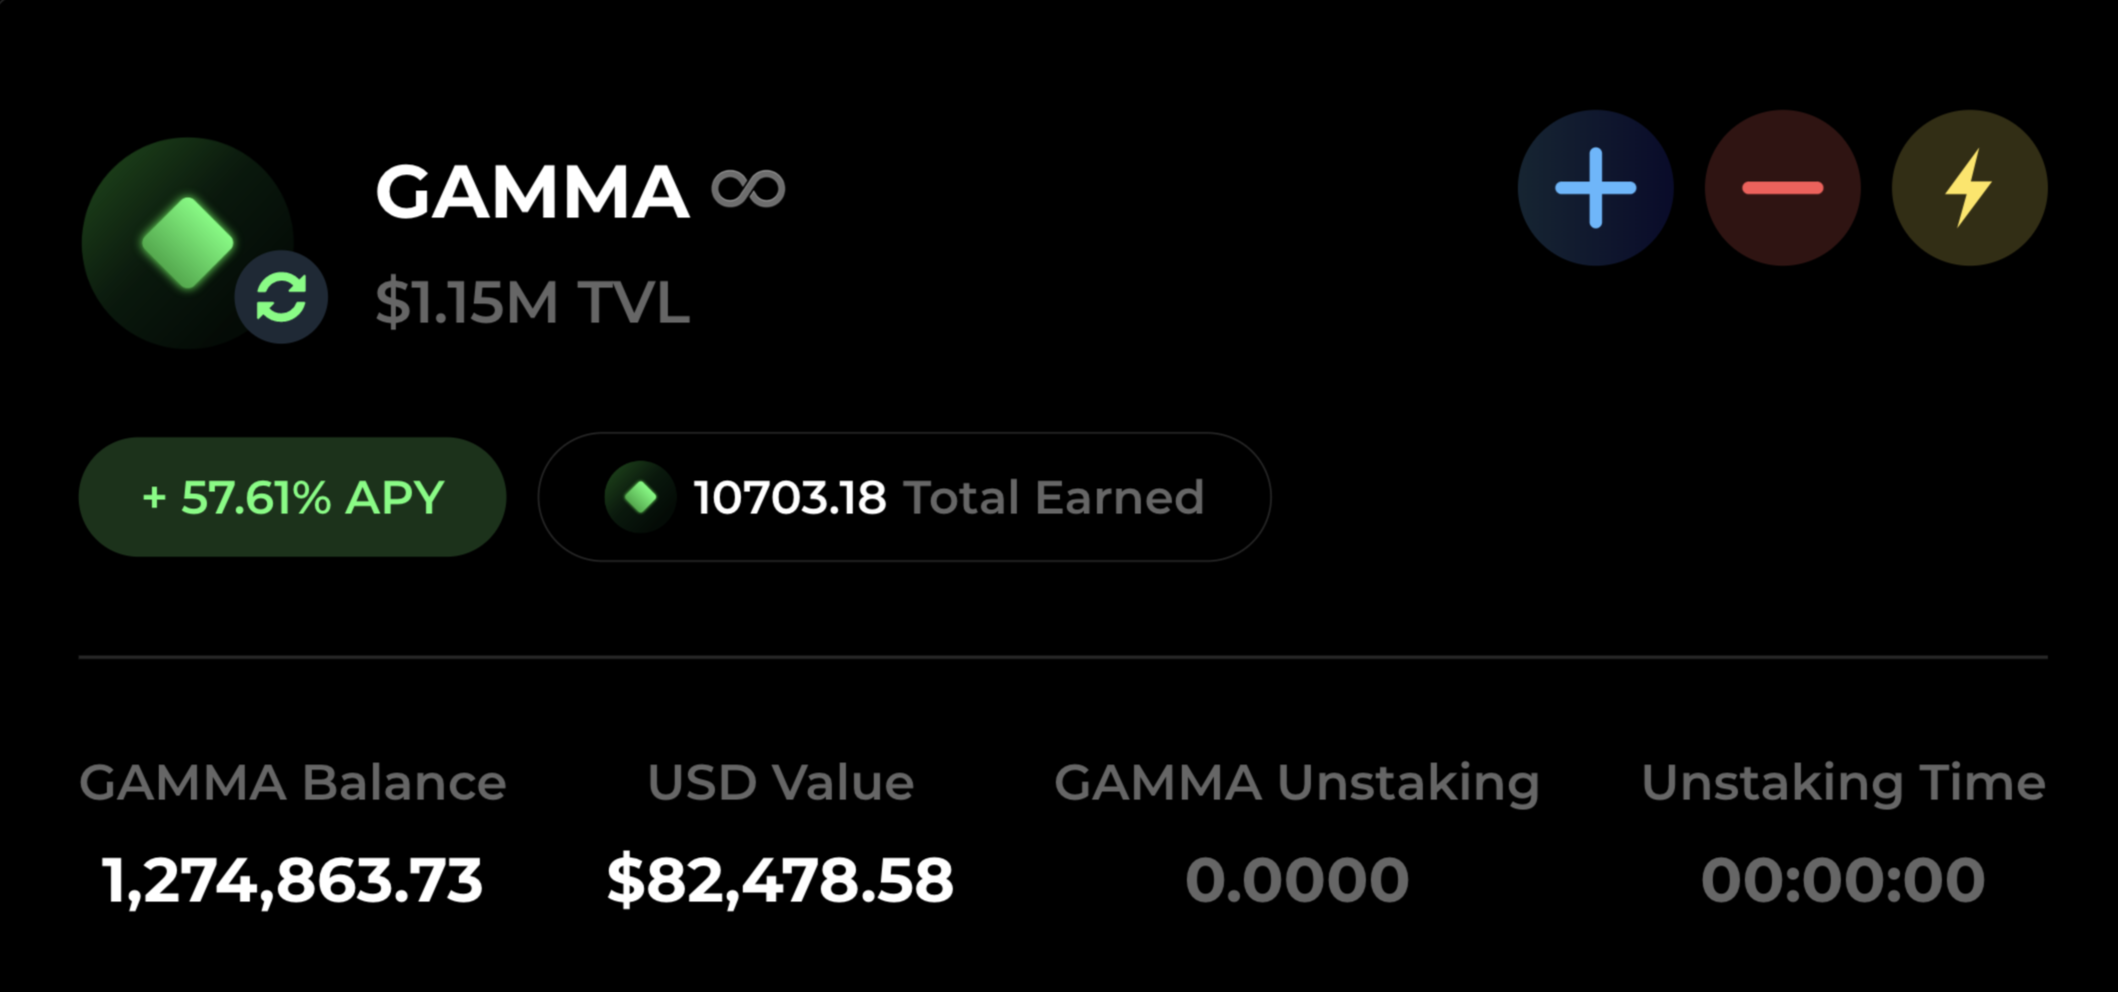Click the Total Earned label text

pos(1053,497)
